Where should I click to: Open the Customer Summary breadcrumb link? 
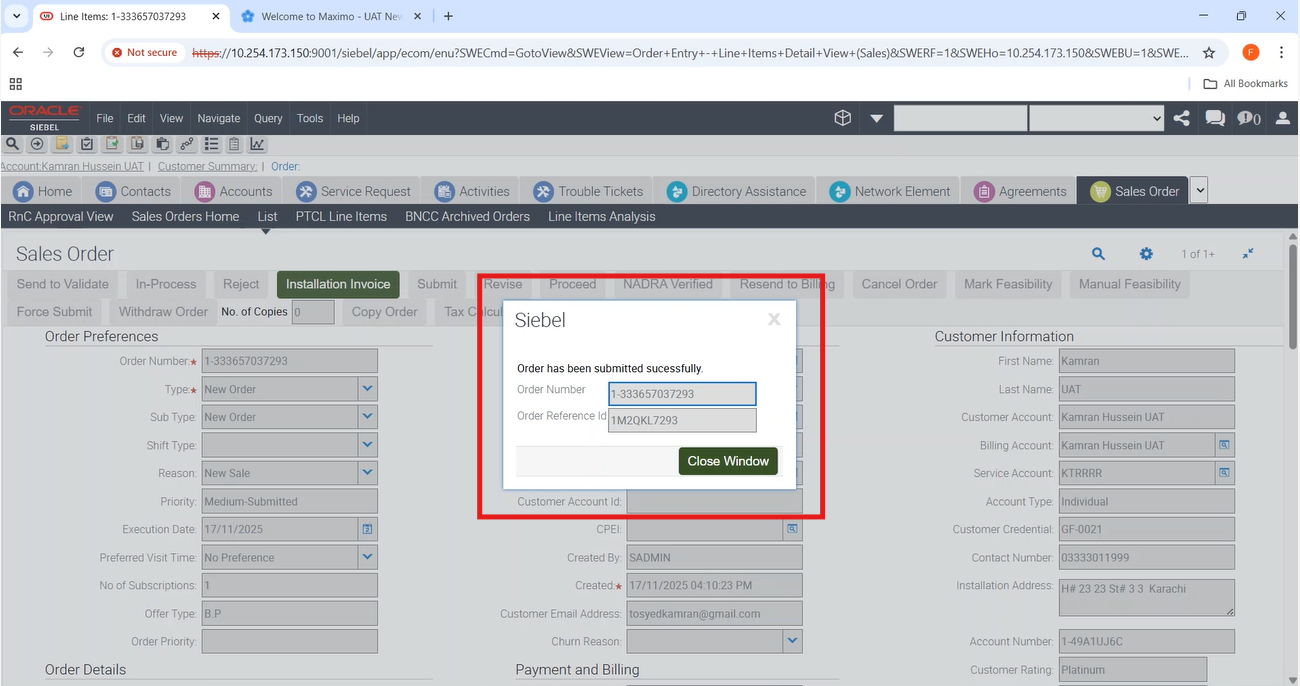(x=207, y=166)
